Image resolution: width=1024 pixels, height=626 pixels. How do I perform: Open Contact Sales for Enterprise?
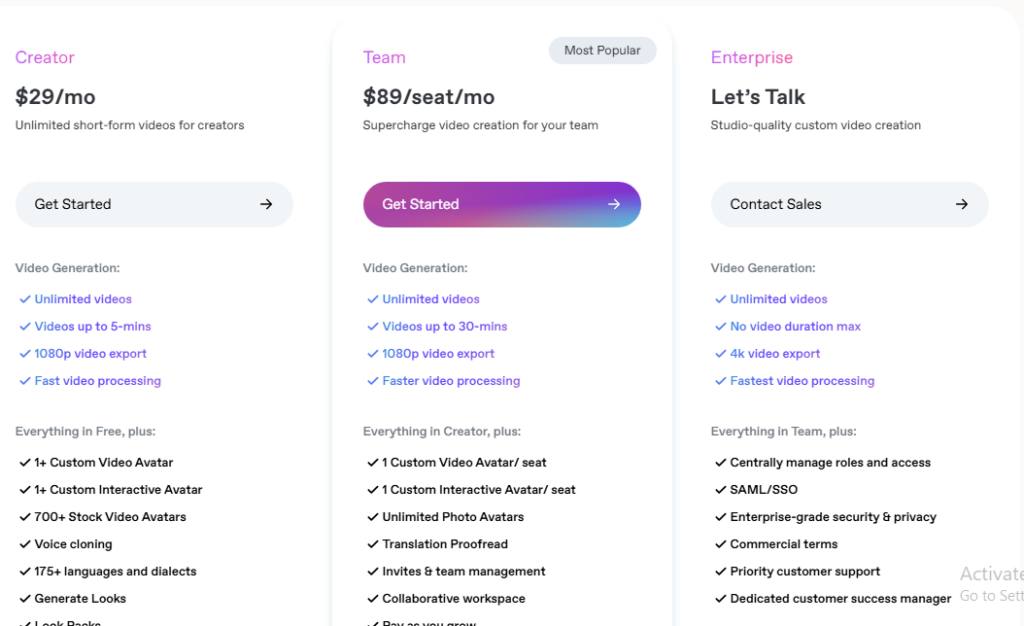[x=850, y=204]
